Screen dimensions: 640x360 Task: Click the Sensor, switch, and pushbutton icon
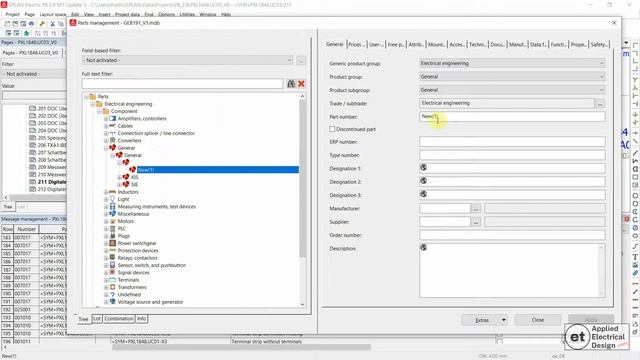pyautogui.click(x=113, y=265)
